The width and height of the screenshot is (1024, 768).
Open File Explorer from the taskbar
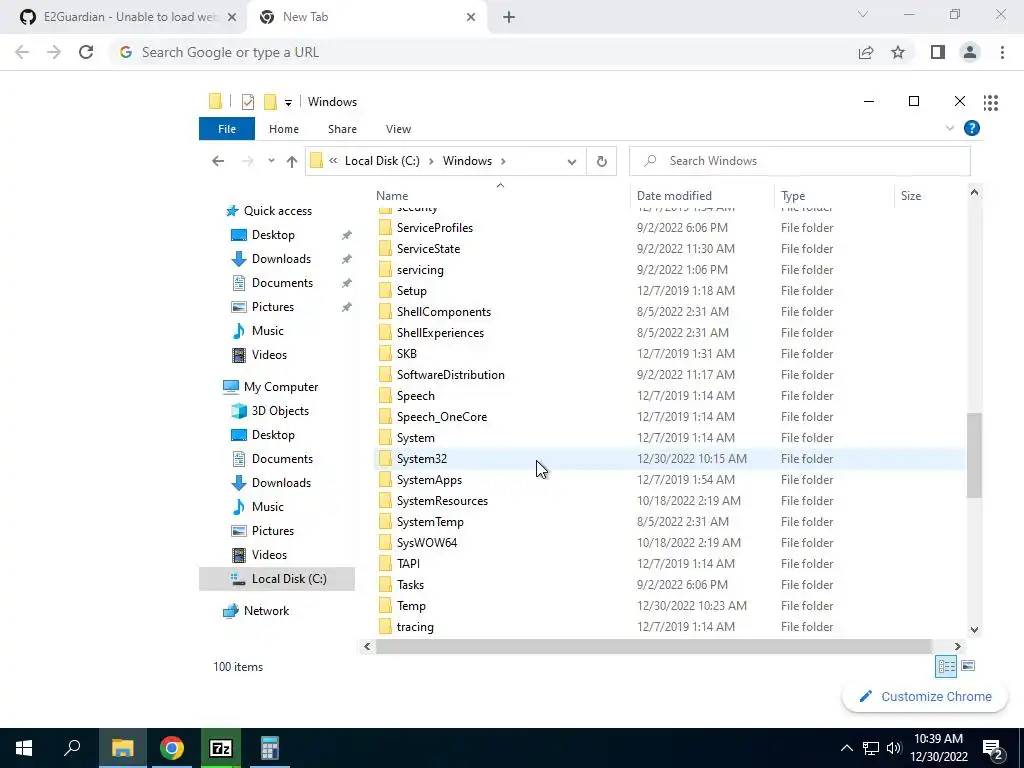[x=122, y=748]
